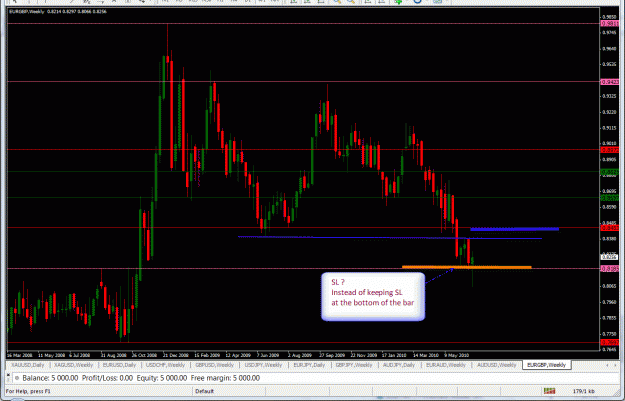Click the connection status bars icon
Screen dimensions: 625x401
[549, 391]
